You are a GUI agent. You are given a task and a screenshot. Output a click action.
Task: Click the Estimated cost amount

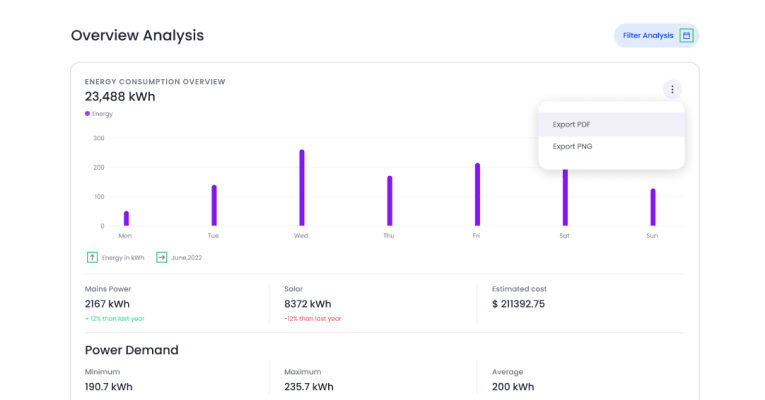click(x=518, y=304)
